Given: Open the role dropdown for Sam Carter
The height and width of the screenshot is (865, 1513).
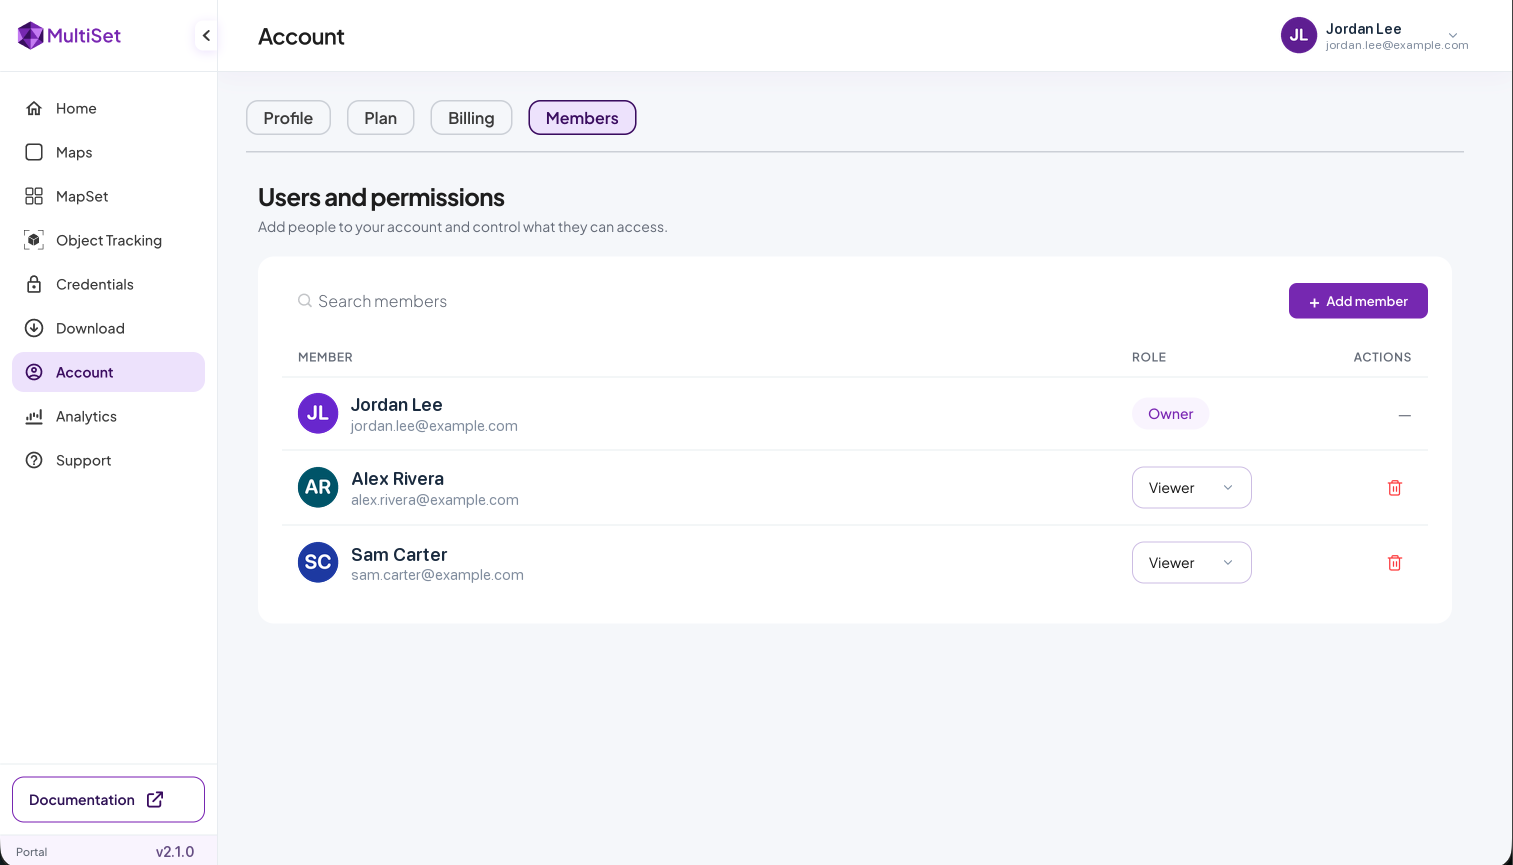Looking at the screenshot, I should tap(1192, 563).
